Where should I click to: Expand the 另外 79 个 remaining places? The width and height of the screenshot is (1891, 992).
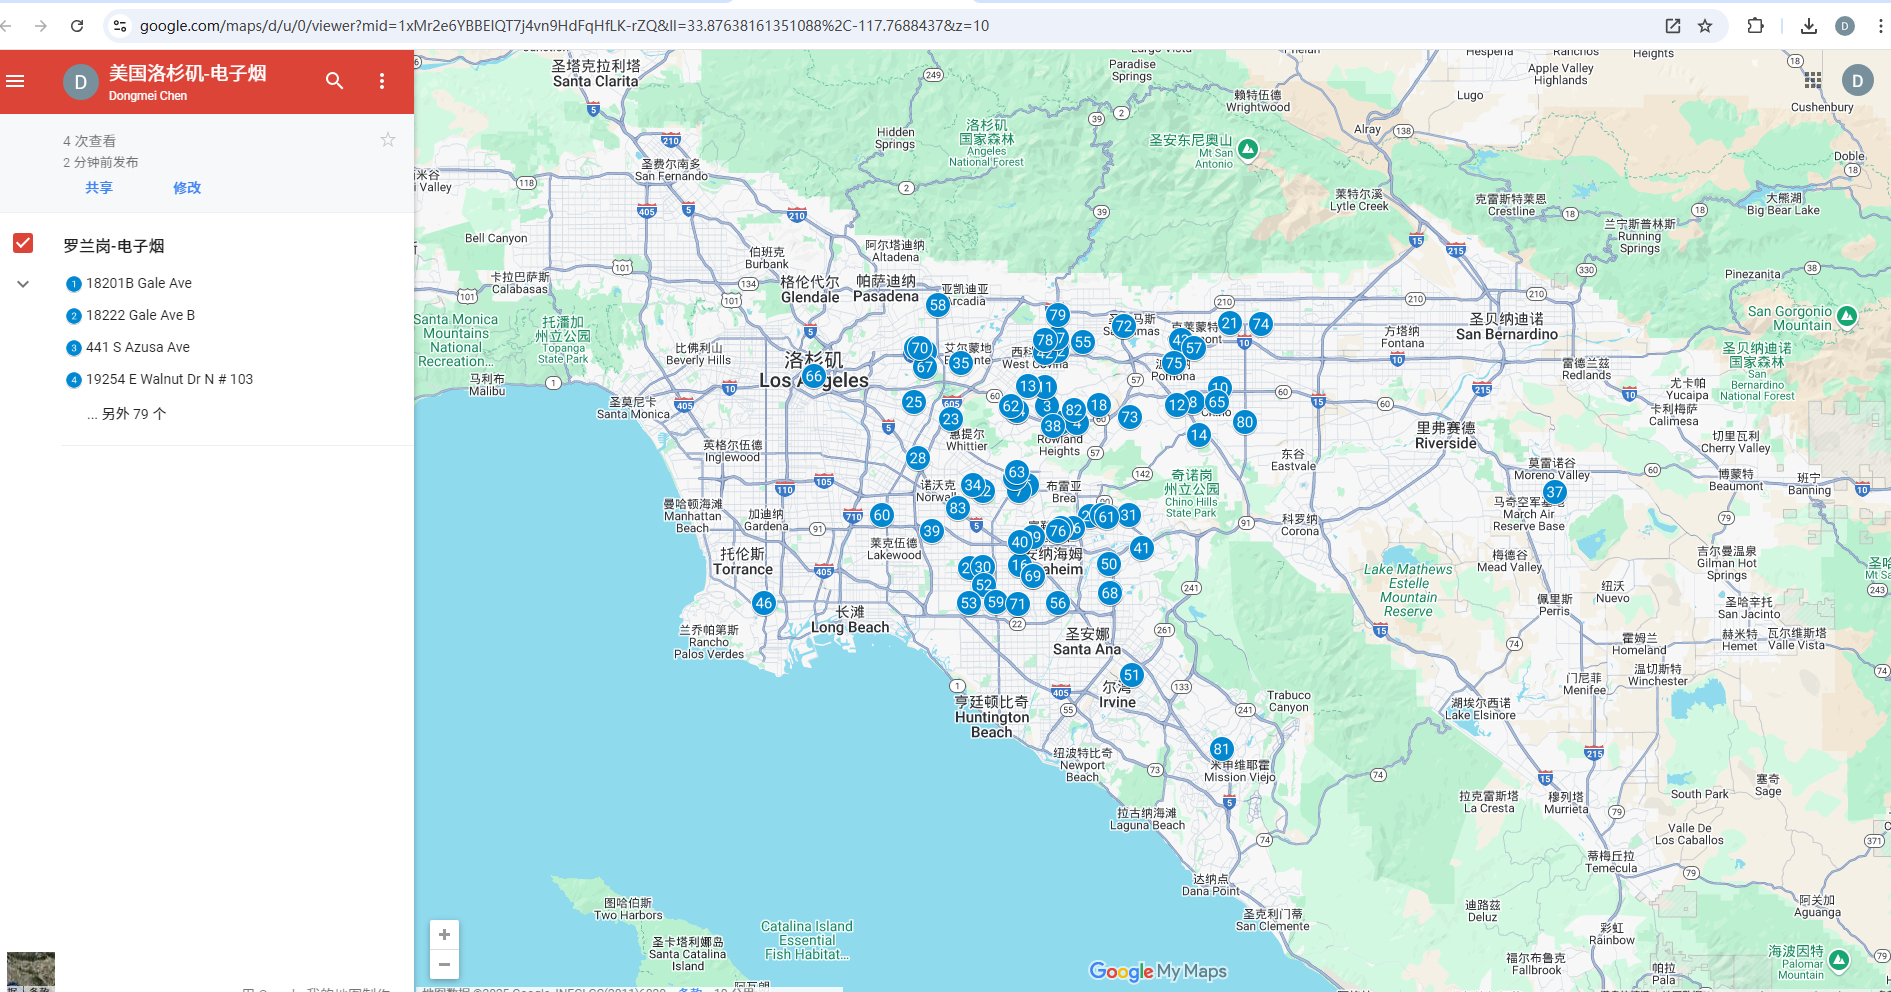127,414
